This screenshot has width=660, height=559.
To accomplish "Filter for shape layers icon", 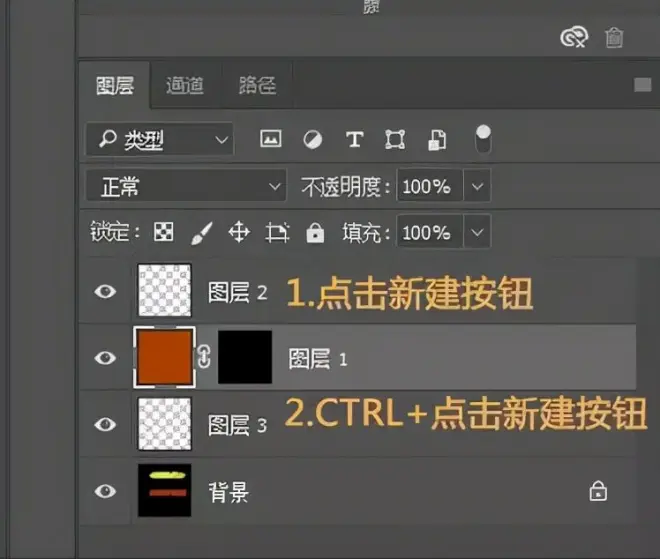I will (x=395, y=139).
